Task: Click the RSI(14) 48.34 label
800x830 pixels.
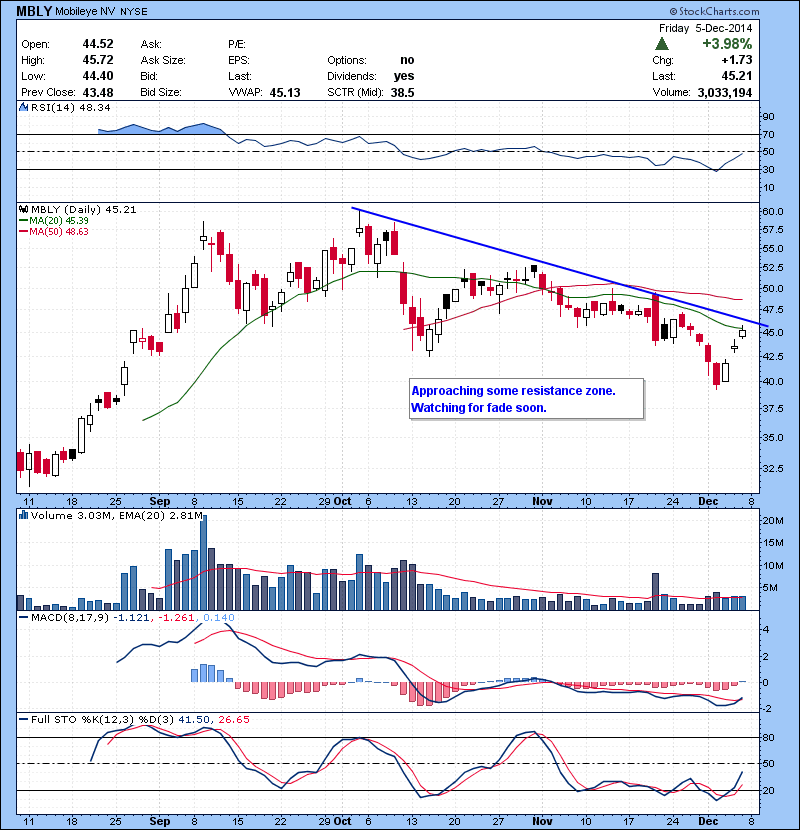Action: pos(71,107)
